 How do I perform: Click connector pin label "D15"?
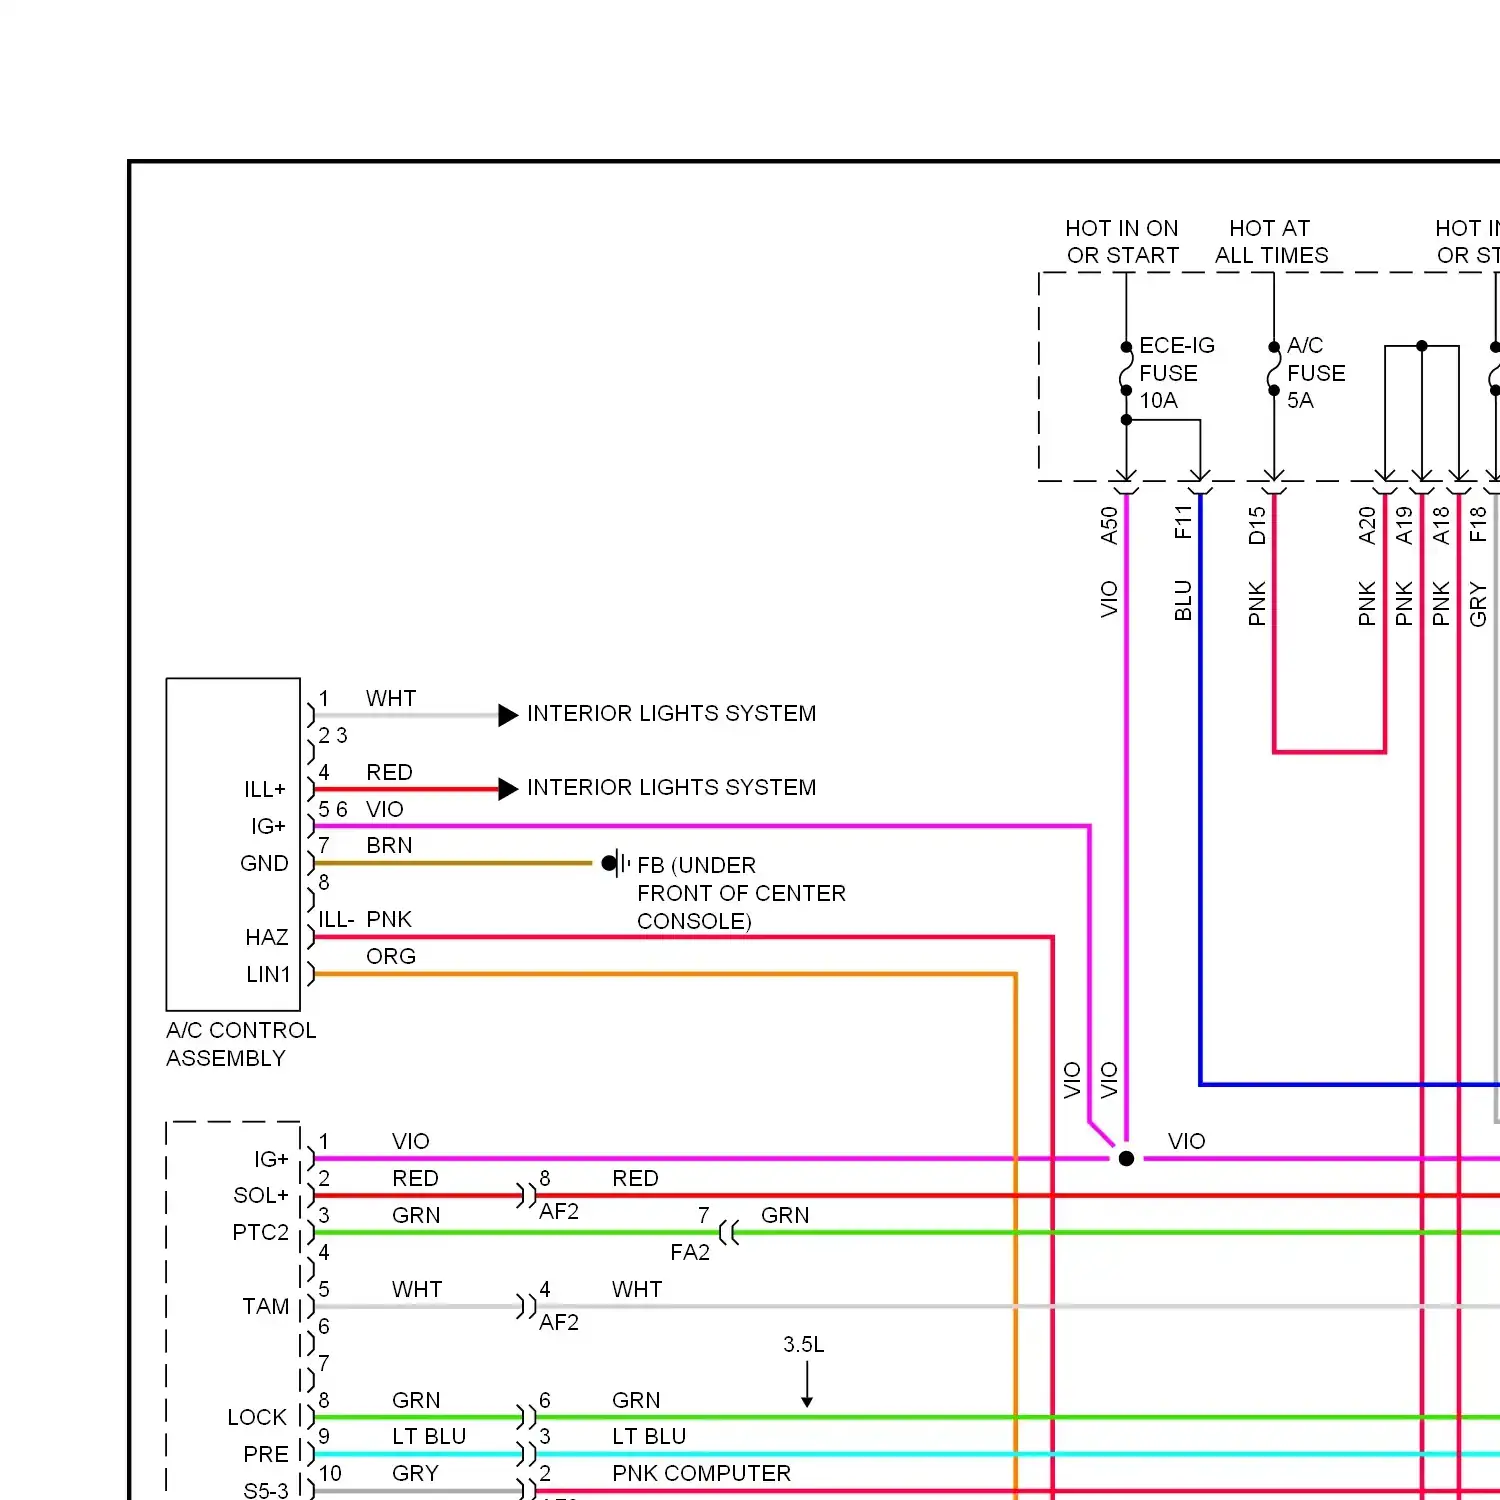pos(1257,525)
